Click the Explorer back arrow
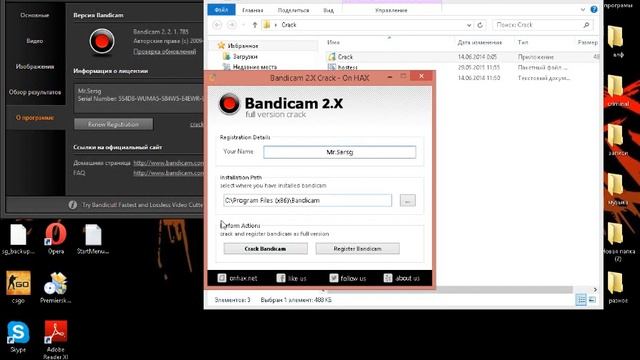Screen dimensions: 640x360 pos(217,25)
